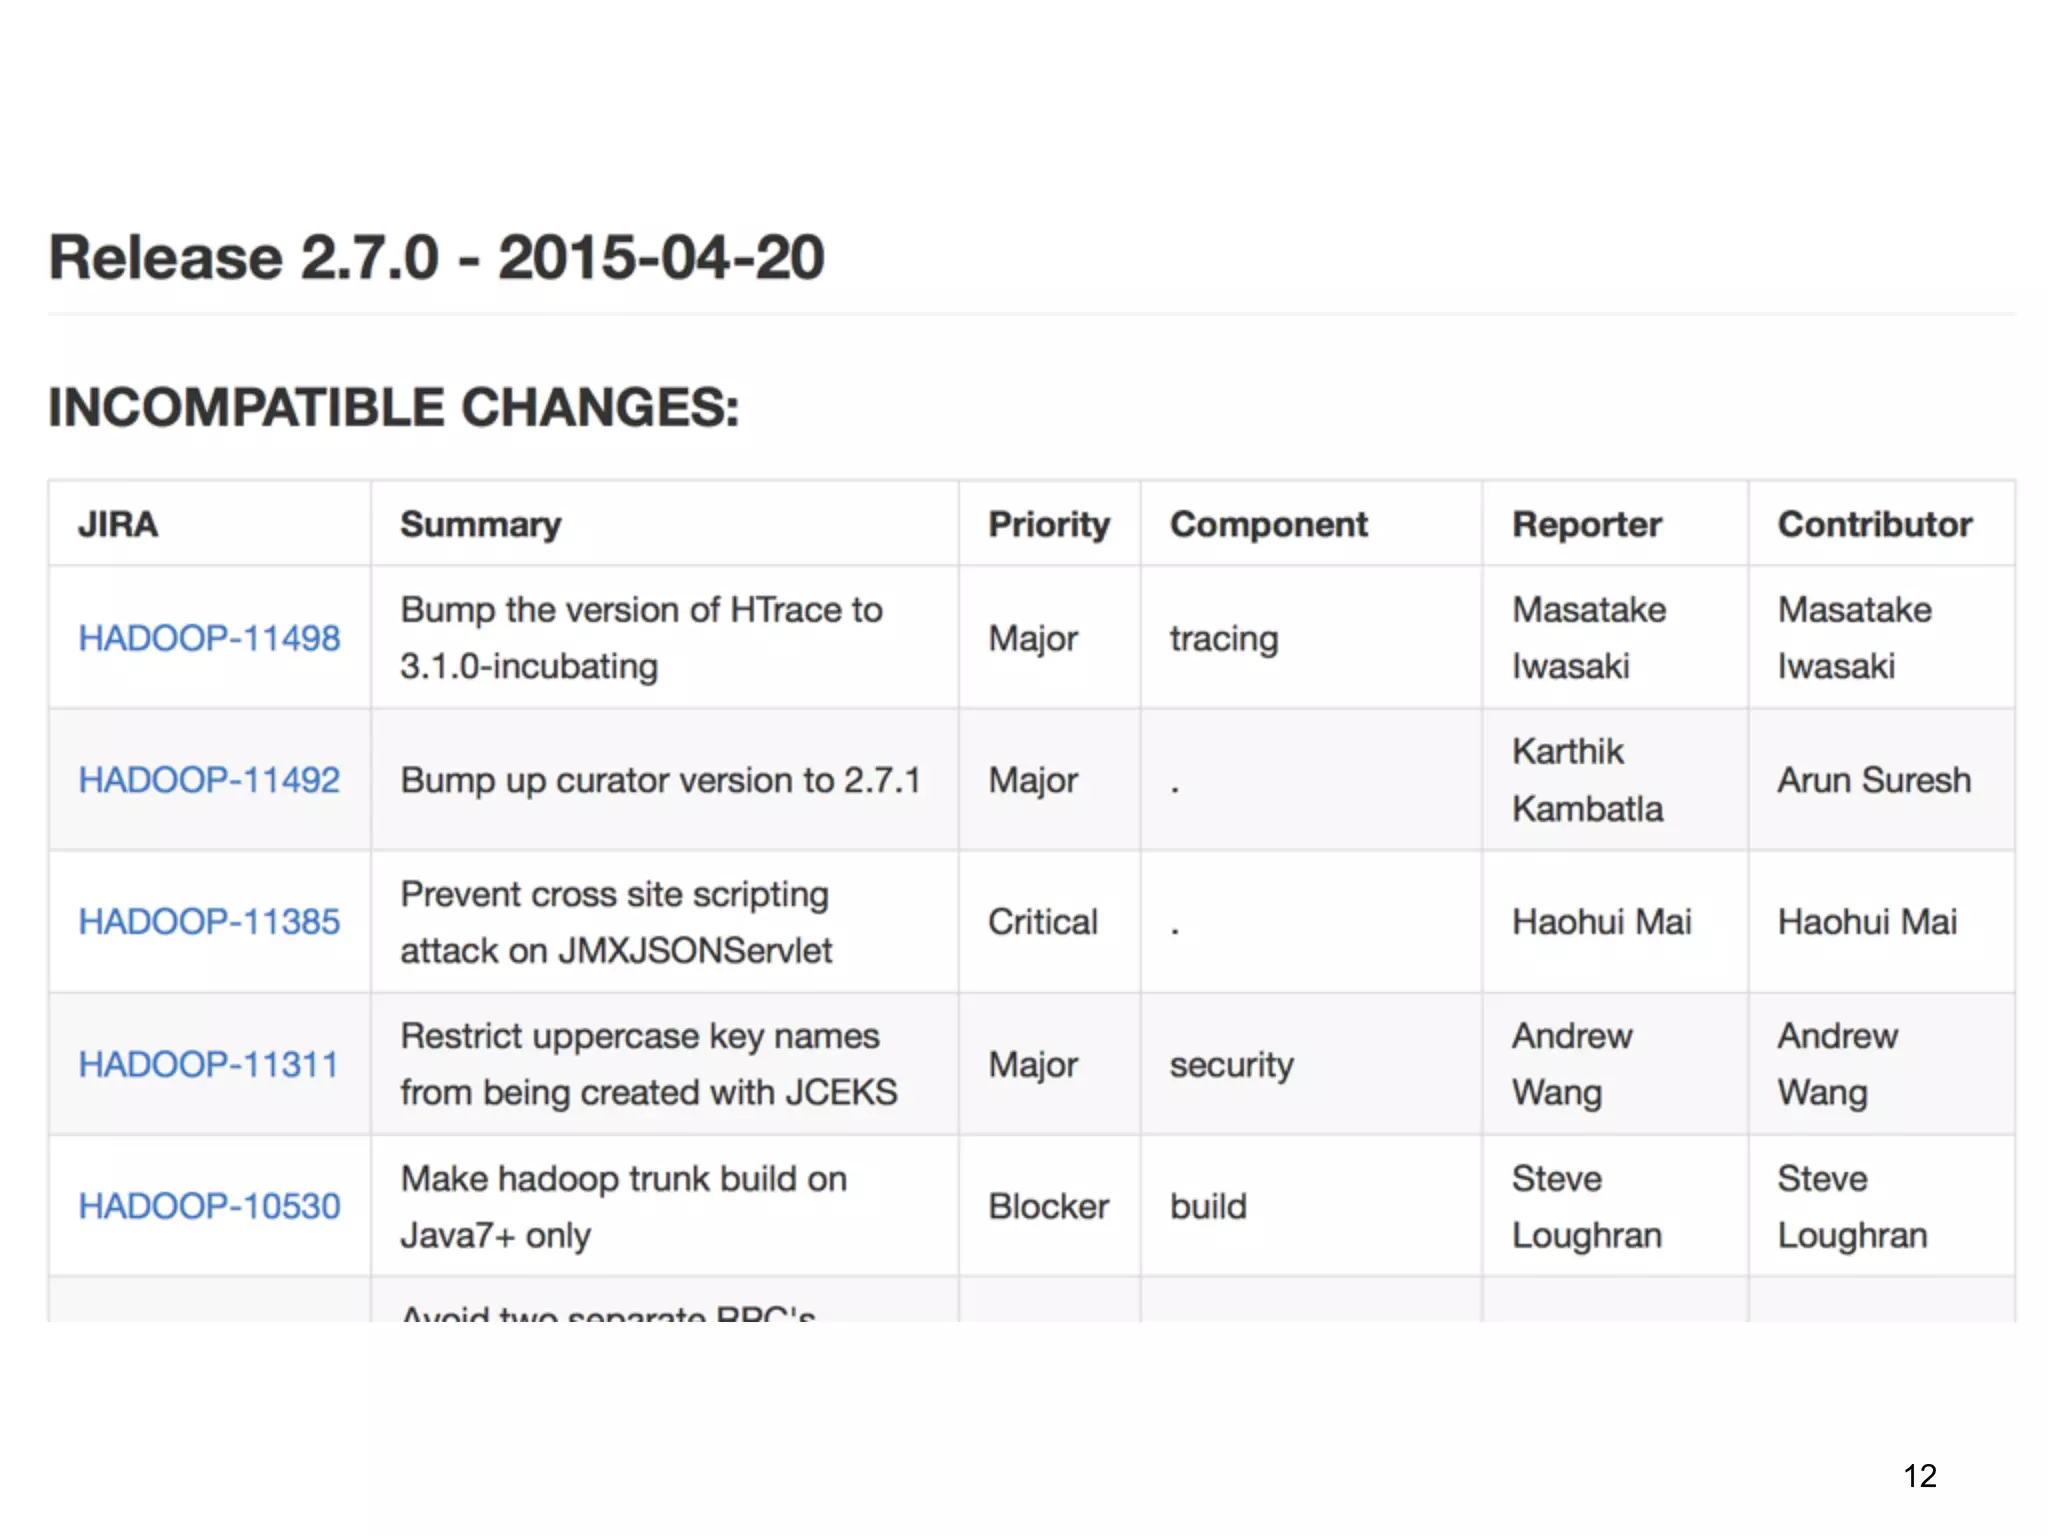Image resolution: width=2048 pixels, height=1536 pixels.
Task: Click the Contributor column header
Action: point(1874,524)
